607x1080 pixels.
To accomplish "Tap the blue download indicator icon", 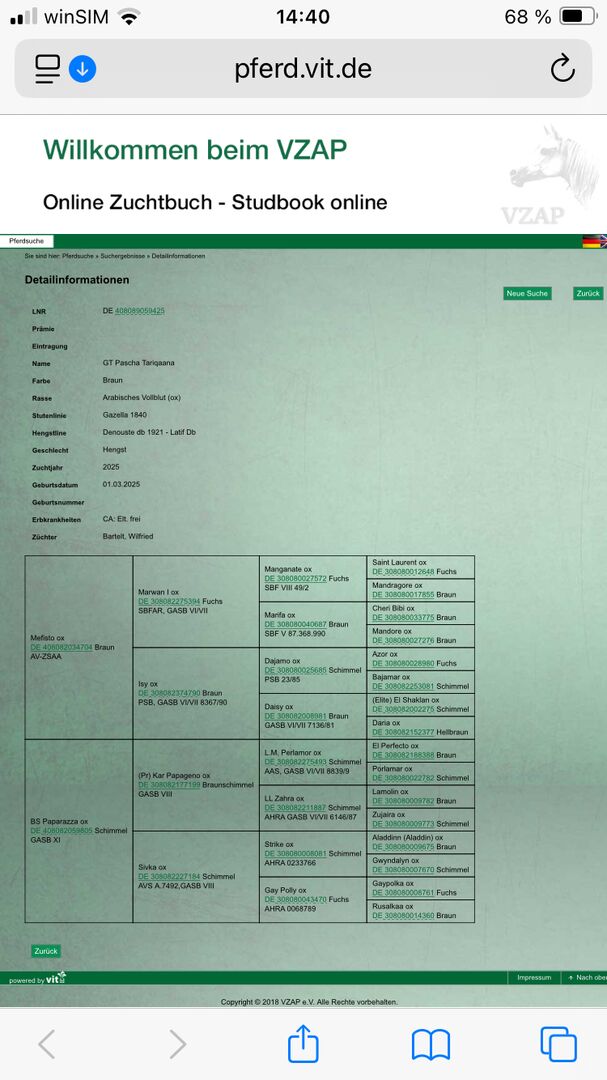I will (83, 69).
